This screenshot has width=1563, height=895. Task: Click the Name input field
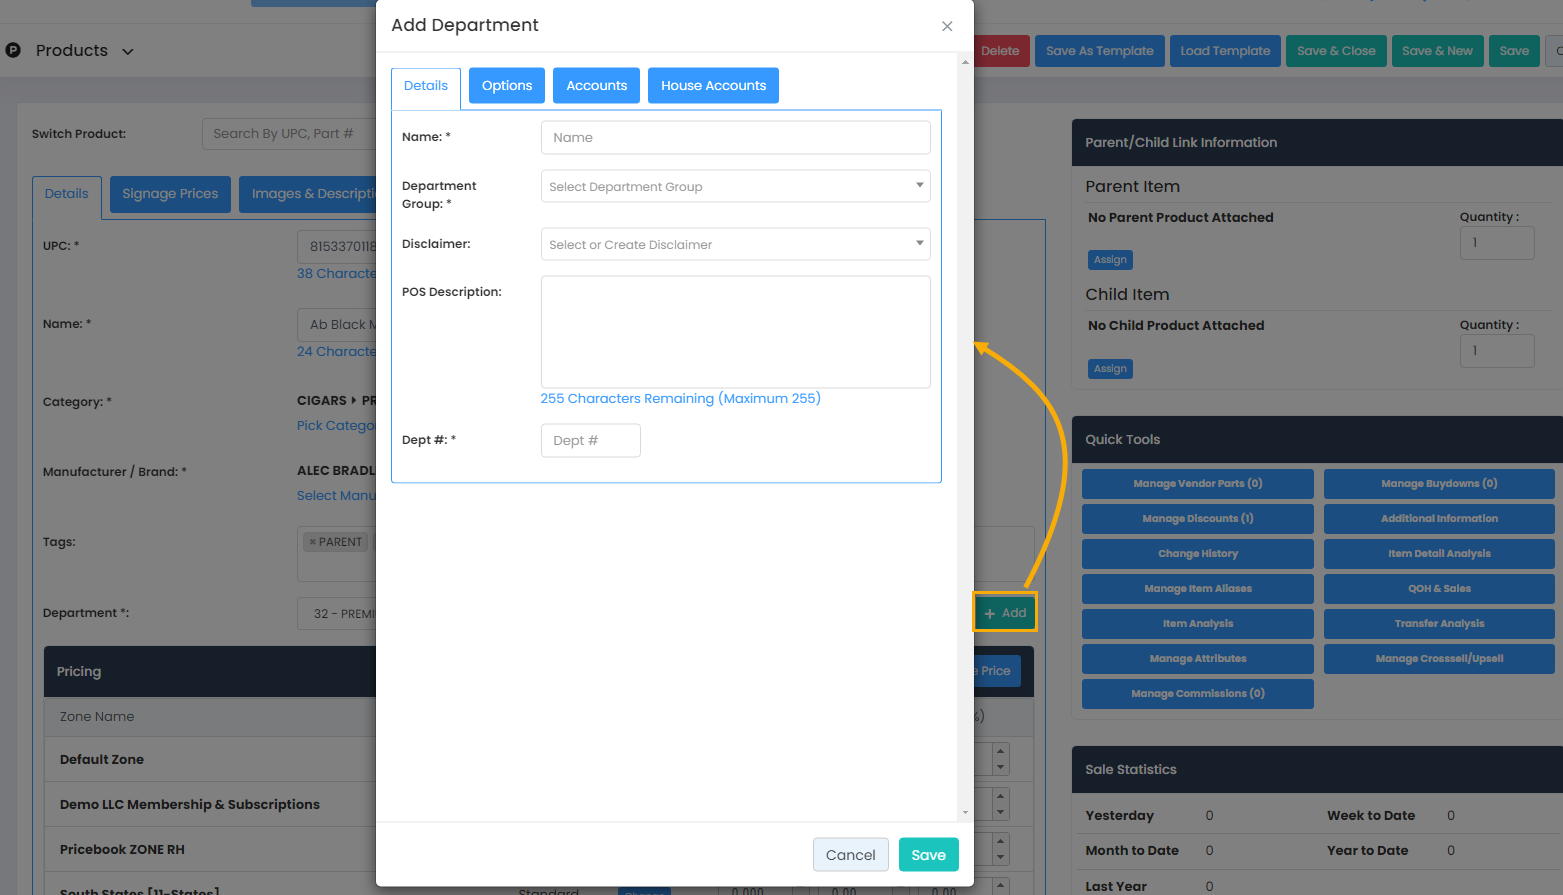pyautogui.click(x=735, y=138)
